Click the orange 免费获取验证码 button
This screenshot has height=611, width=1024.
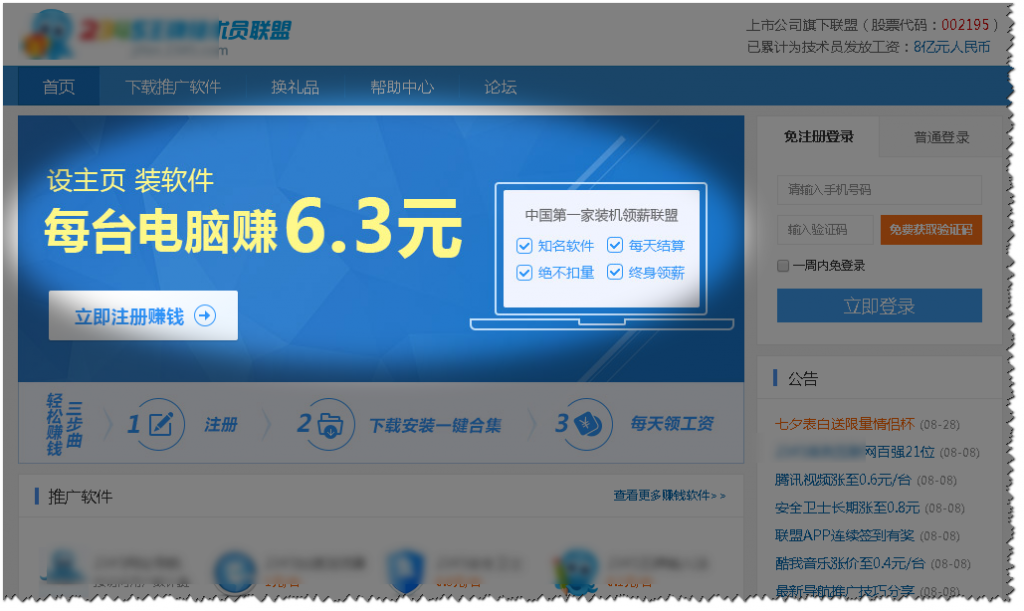coord(930,230)
